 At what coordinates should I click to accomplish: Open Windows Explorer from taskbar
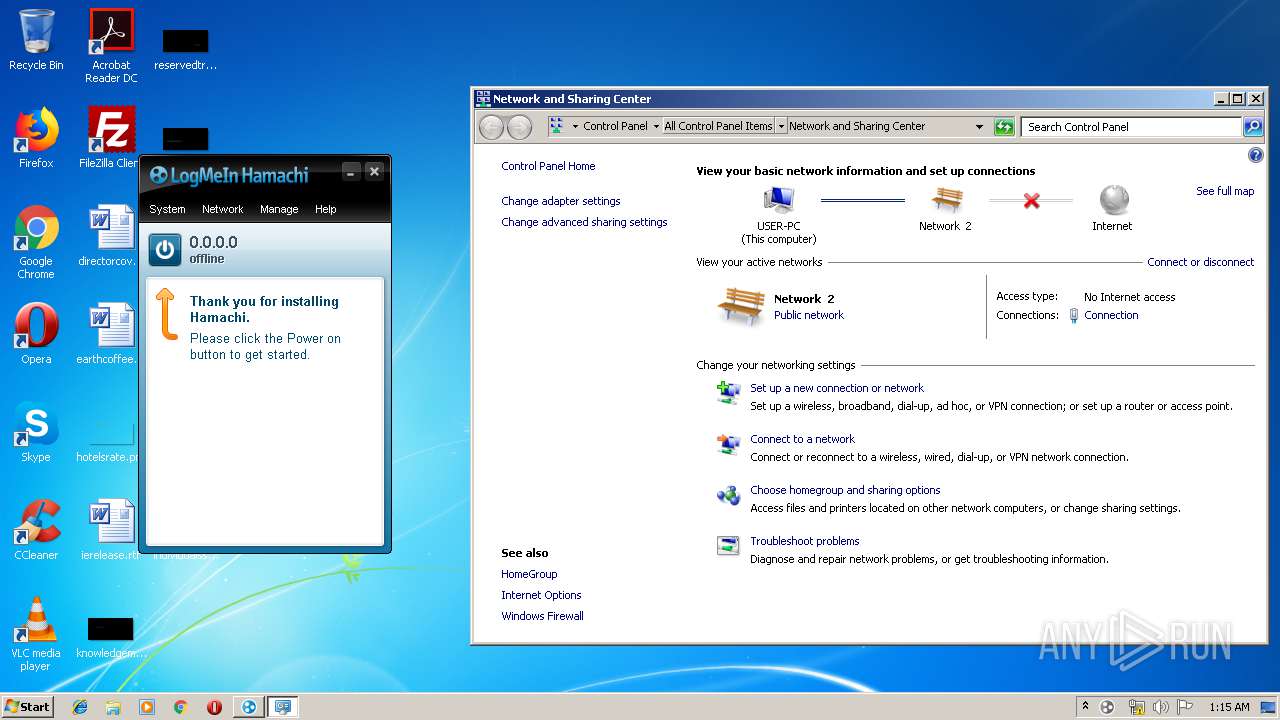tap(113, 707)
